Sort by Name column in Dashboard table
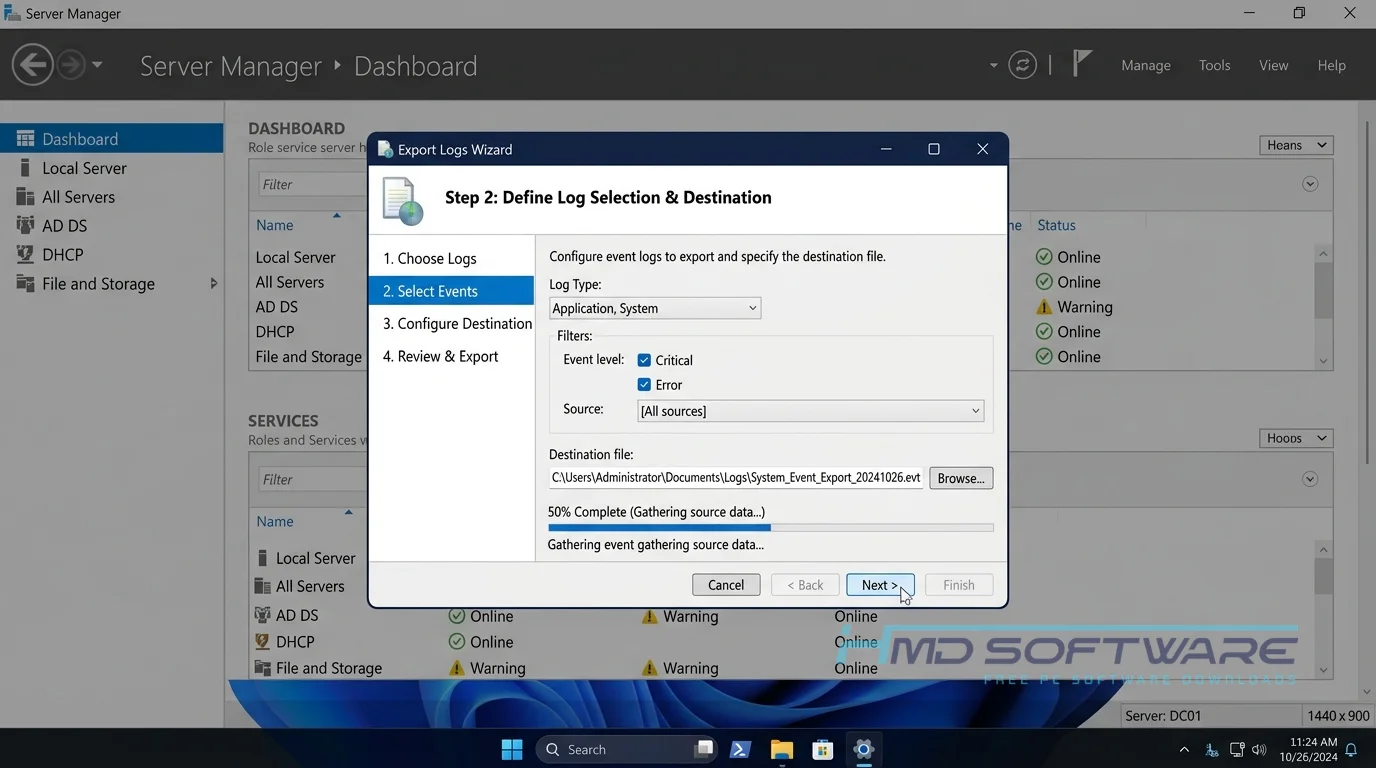1376x768 pixels. 275,225
